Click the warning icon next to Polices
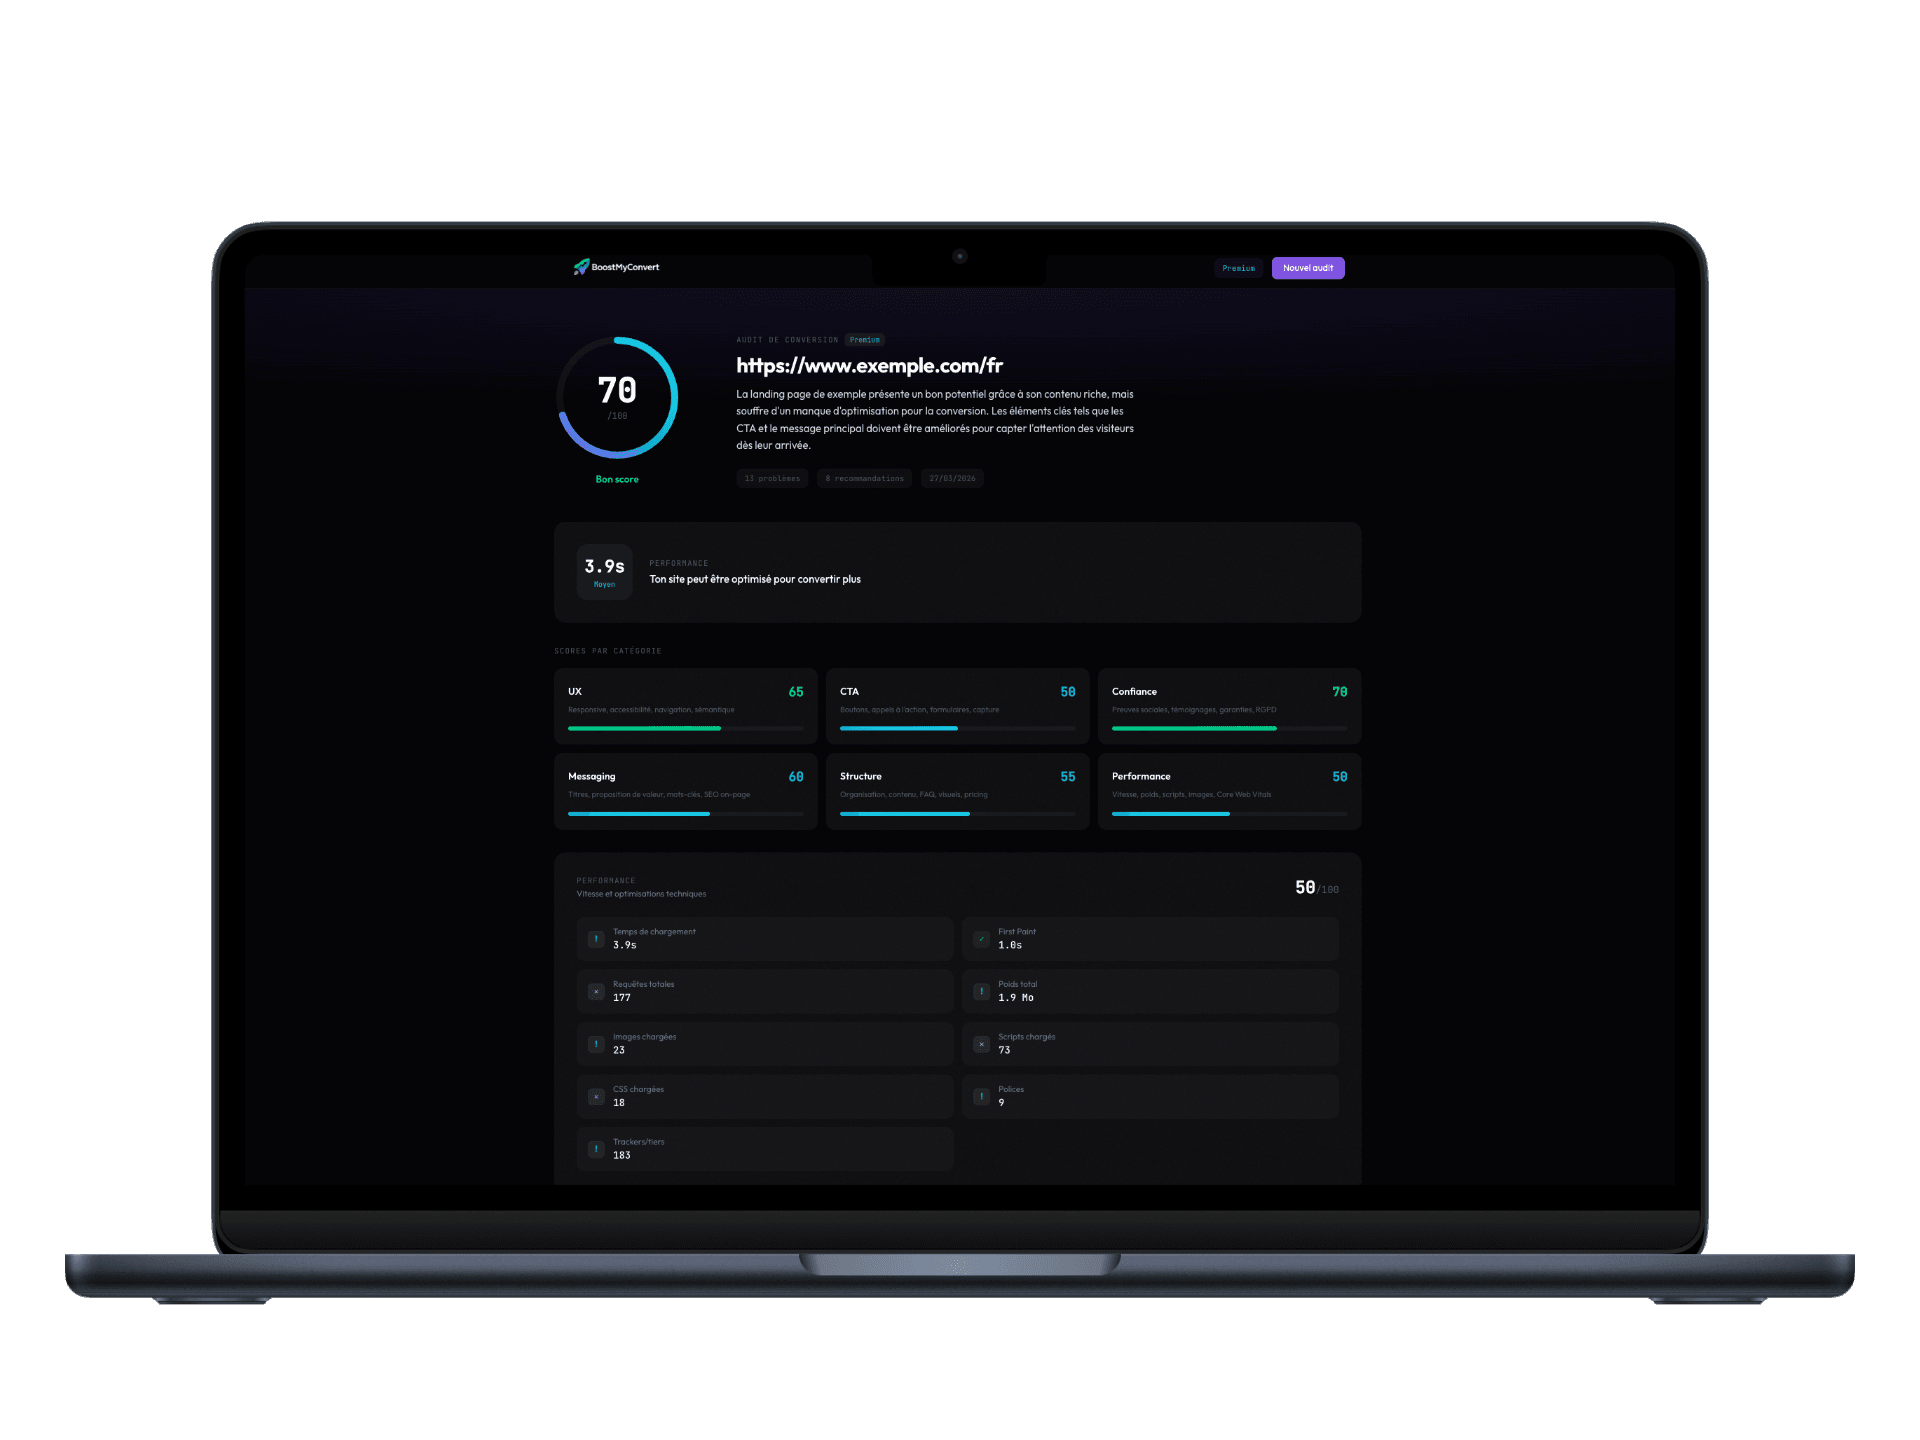The image size is (1920, 1440). pyautogui.click(x=981, y=1096)
